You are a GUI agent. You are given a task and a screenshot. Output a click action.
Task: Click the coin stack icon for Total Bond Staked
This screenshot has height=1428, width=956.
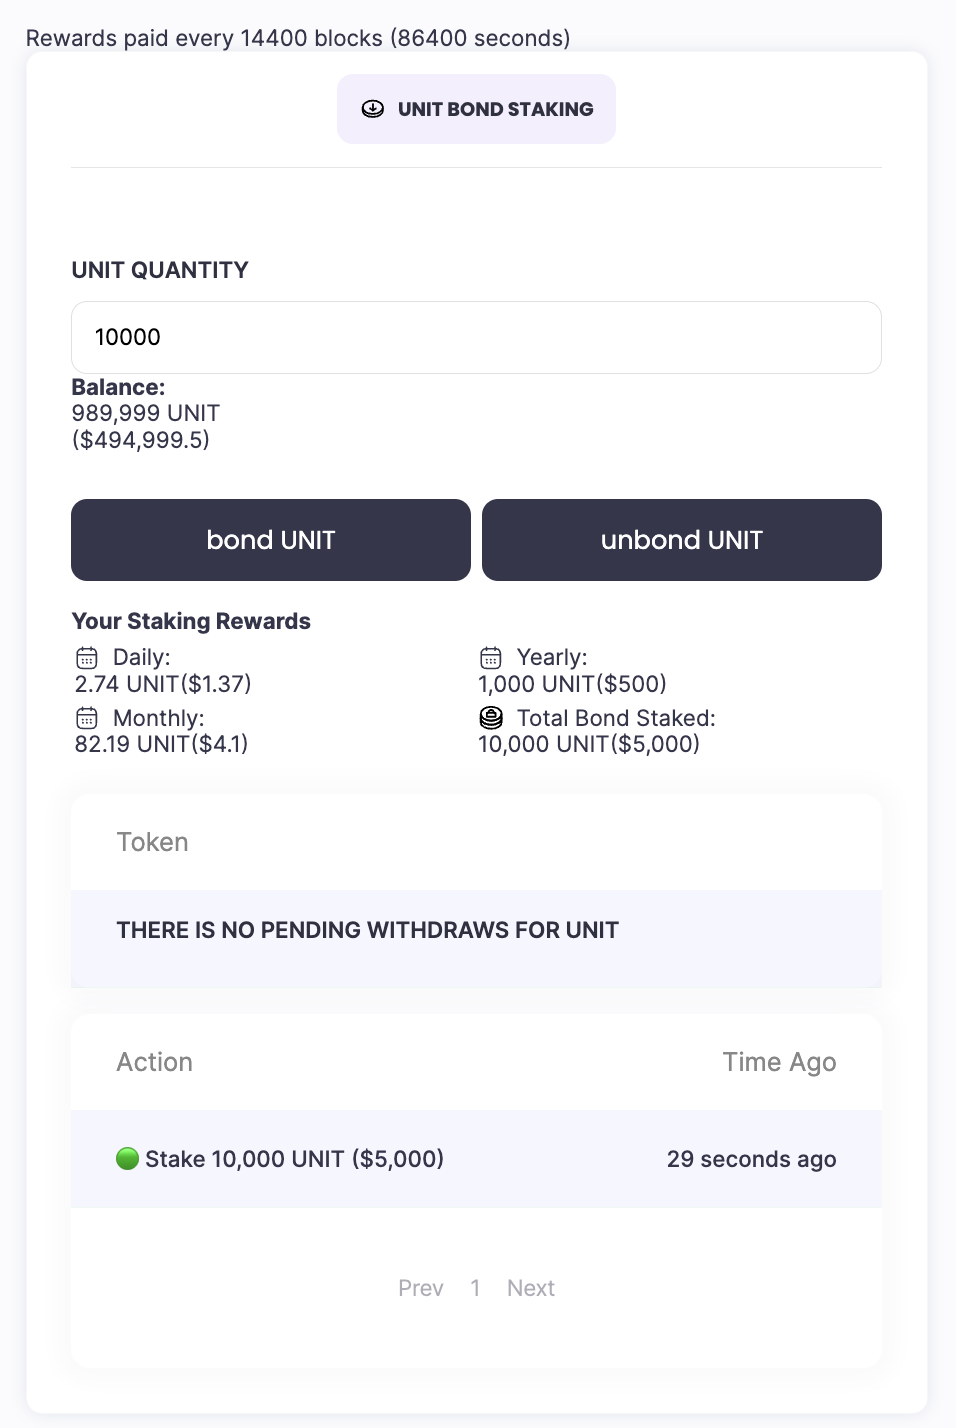tap(491, 718)
